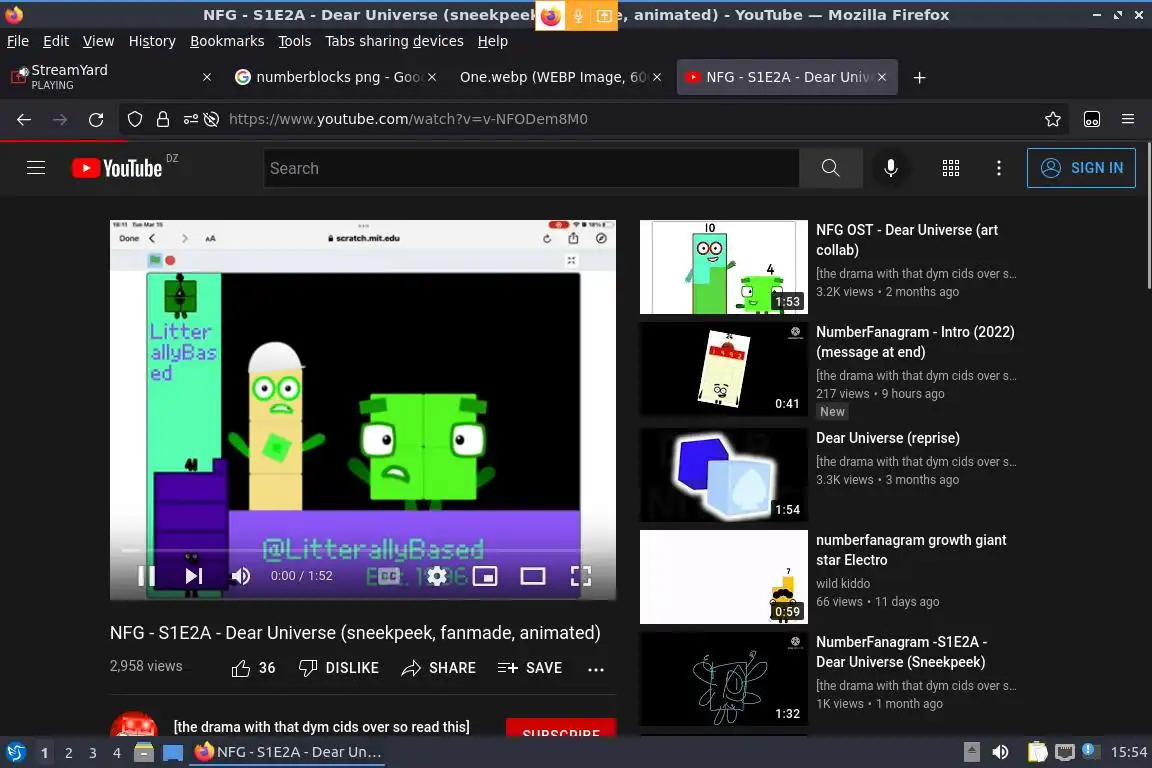This screenshot has height=768, width=1152.
Task: Start voice search with microphone icon
Action: (890, 168)
